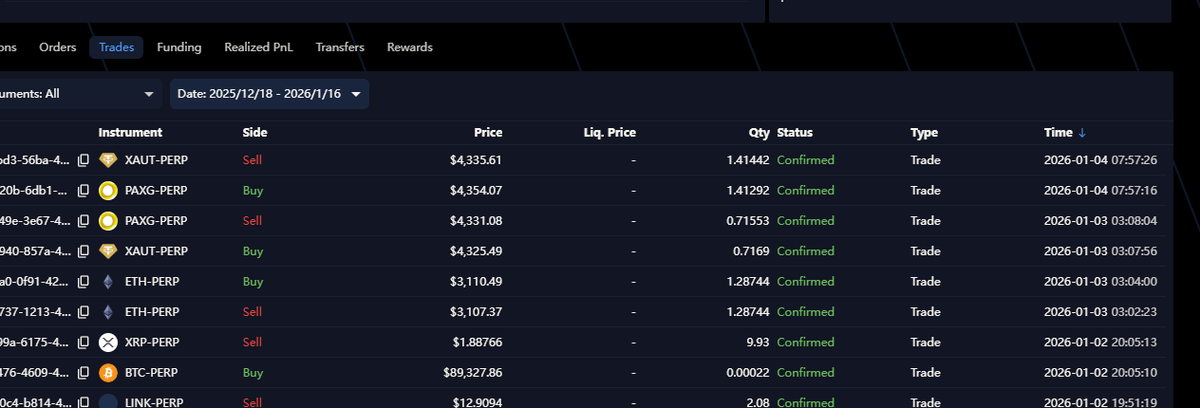Copy trade ID in PAXG-PERP $4,354.07 row
The width and height of the screenshot is (1200, 408).
tap(84, 190)
